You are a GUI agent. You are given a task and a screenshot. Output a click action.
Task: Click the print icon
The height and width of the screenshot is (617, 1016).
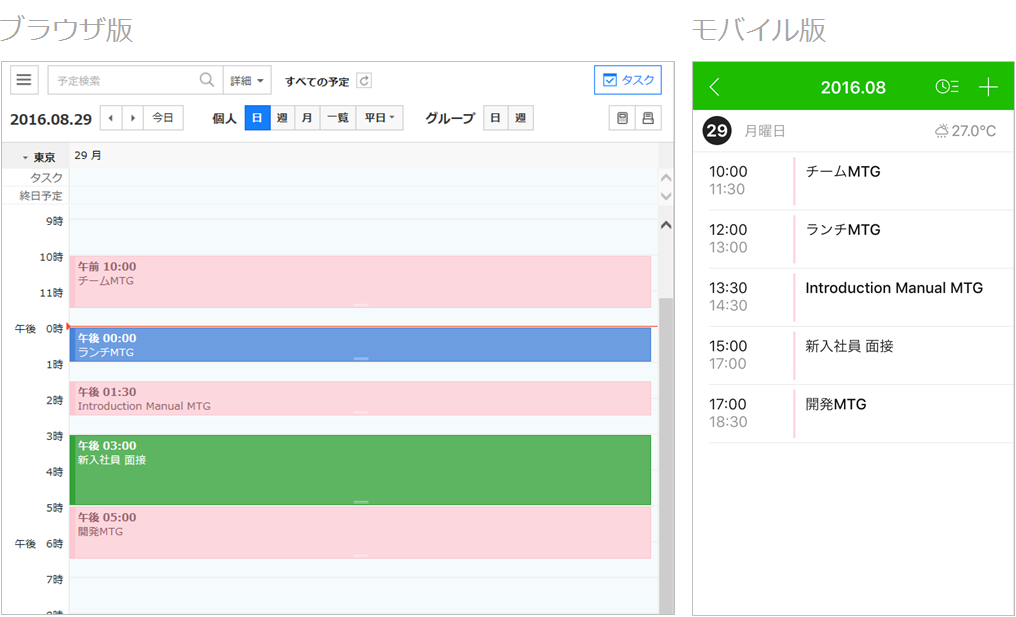click(x=647, y=118)
